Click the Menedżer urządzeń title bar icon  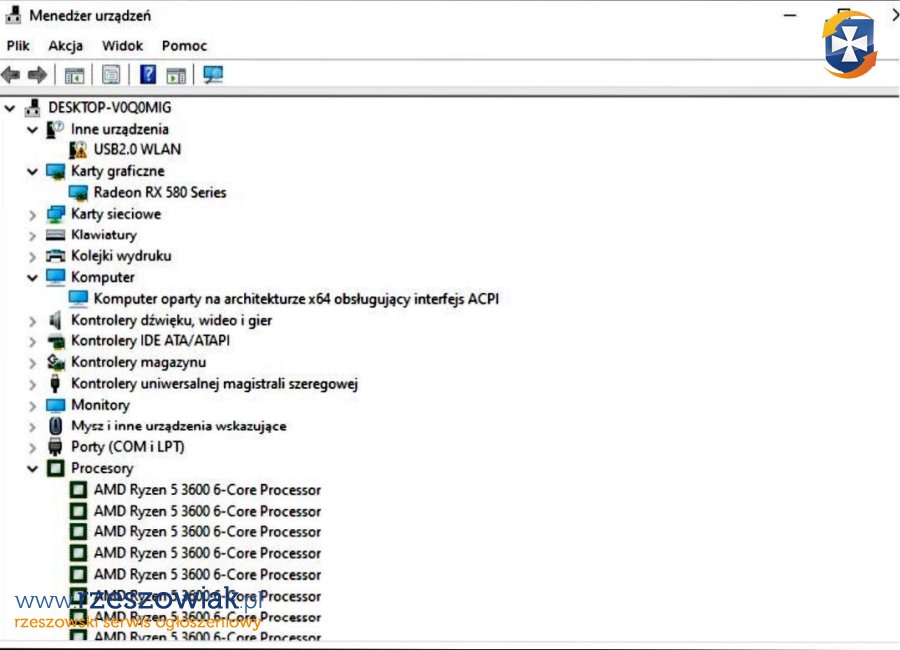click(13, 16)
